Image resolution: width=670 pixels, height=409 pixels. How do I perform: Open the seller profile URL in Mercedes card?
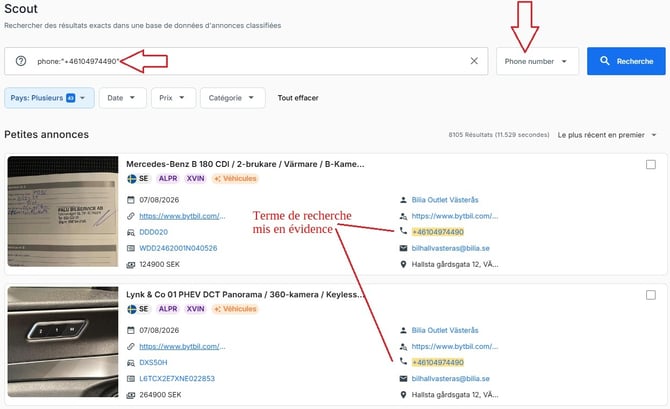(x=455, y=216)
